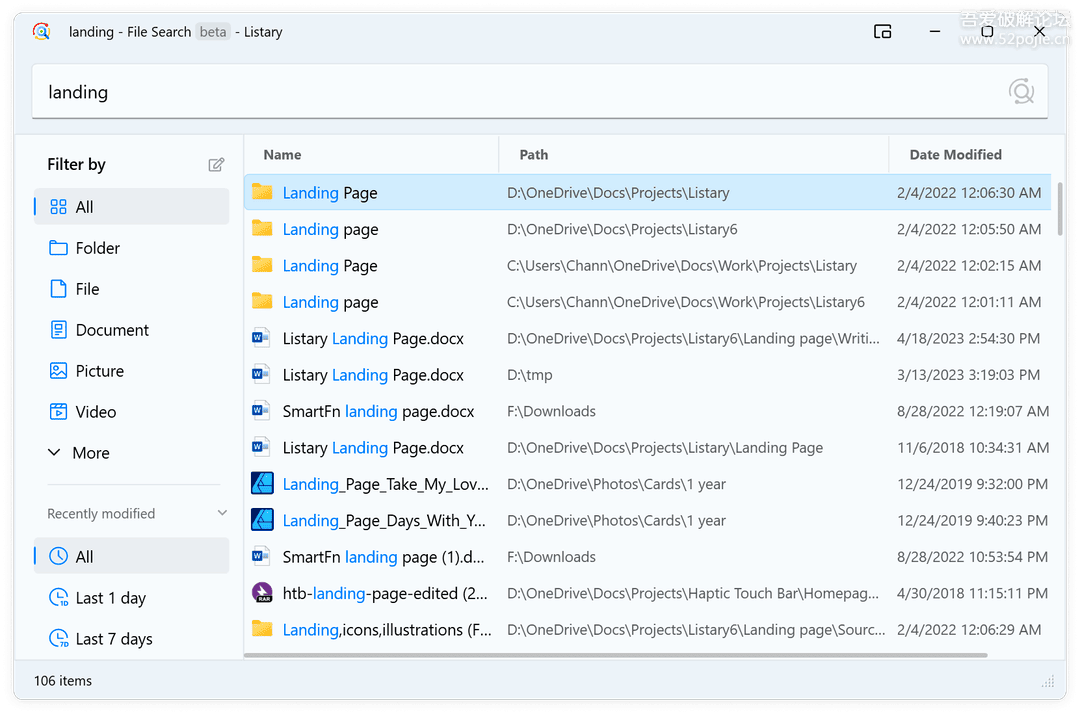Viewport: 1080px width, 715px height.
Task: Click date 2/4/2022 12:06:29 AM
Action: pos(969,630)
